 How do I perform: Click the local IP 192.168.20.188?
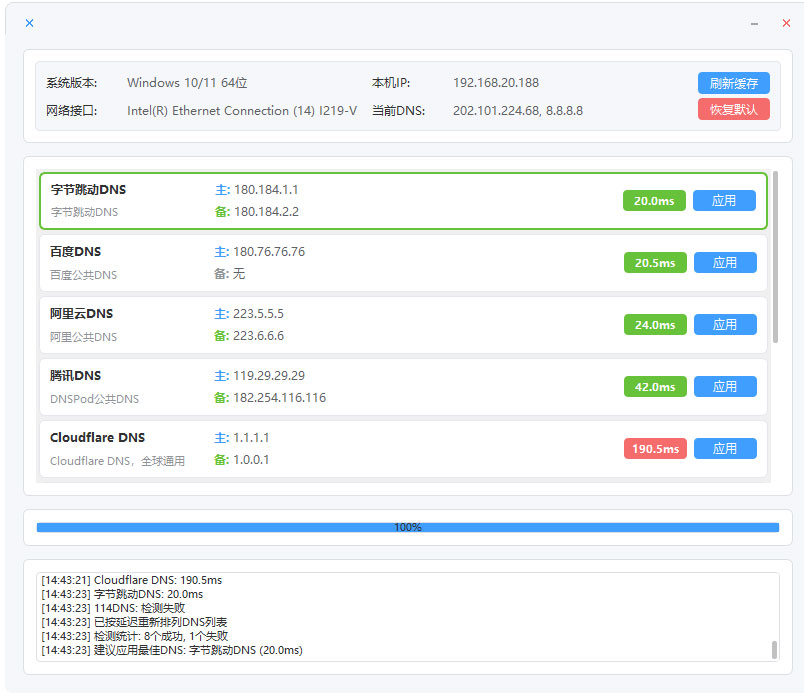496,83
